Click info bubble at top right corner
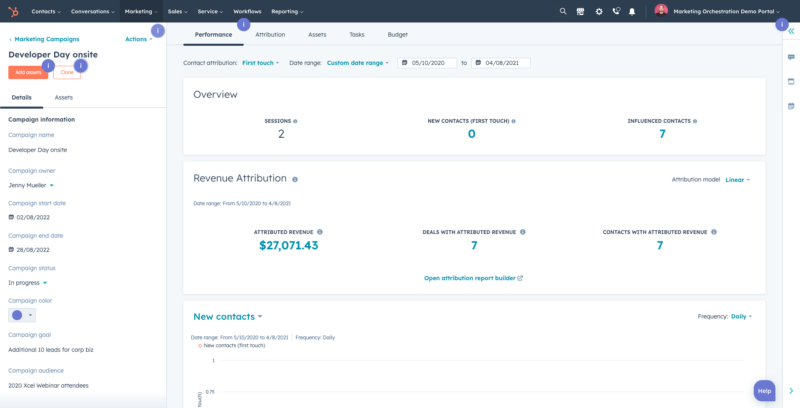The width and height of the screenshot is (800, 408). [x=782, y=24]
